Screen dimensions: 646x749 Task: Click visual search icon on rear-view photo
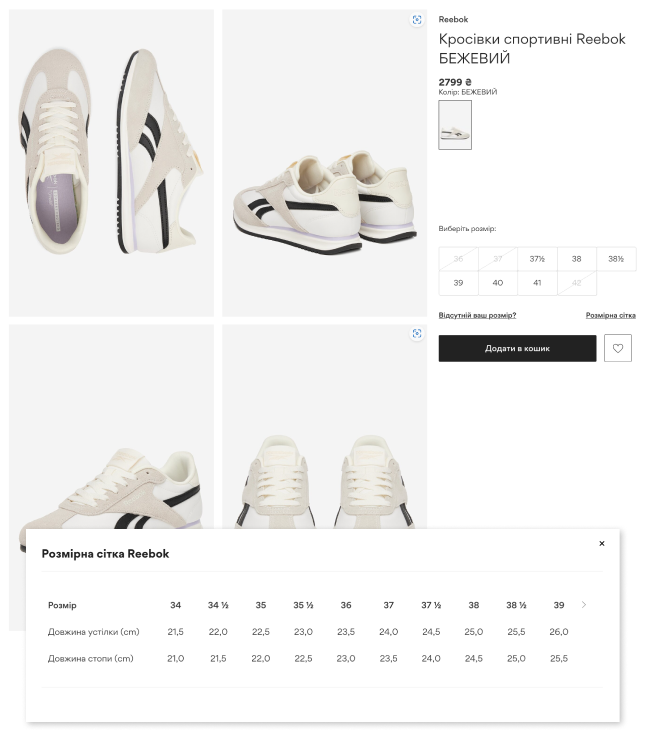(417, 333)
